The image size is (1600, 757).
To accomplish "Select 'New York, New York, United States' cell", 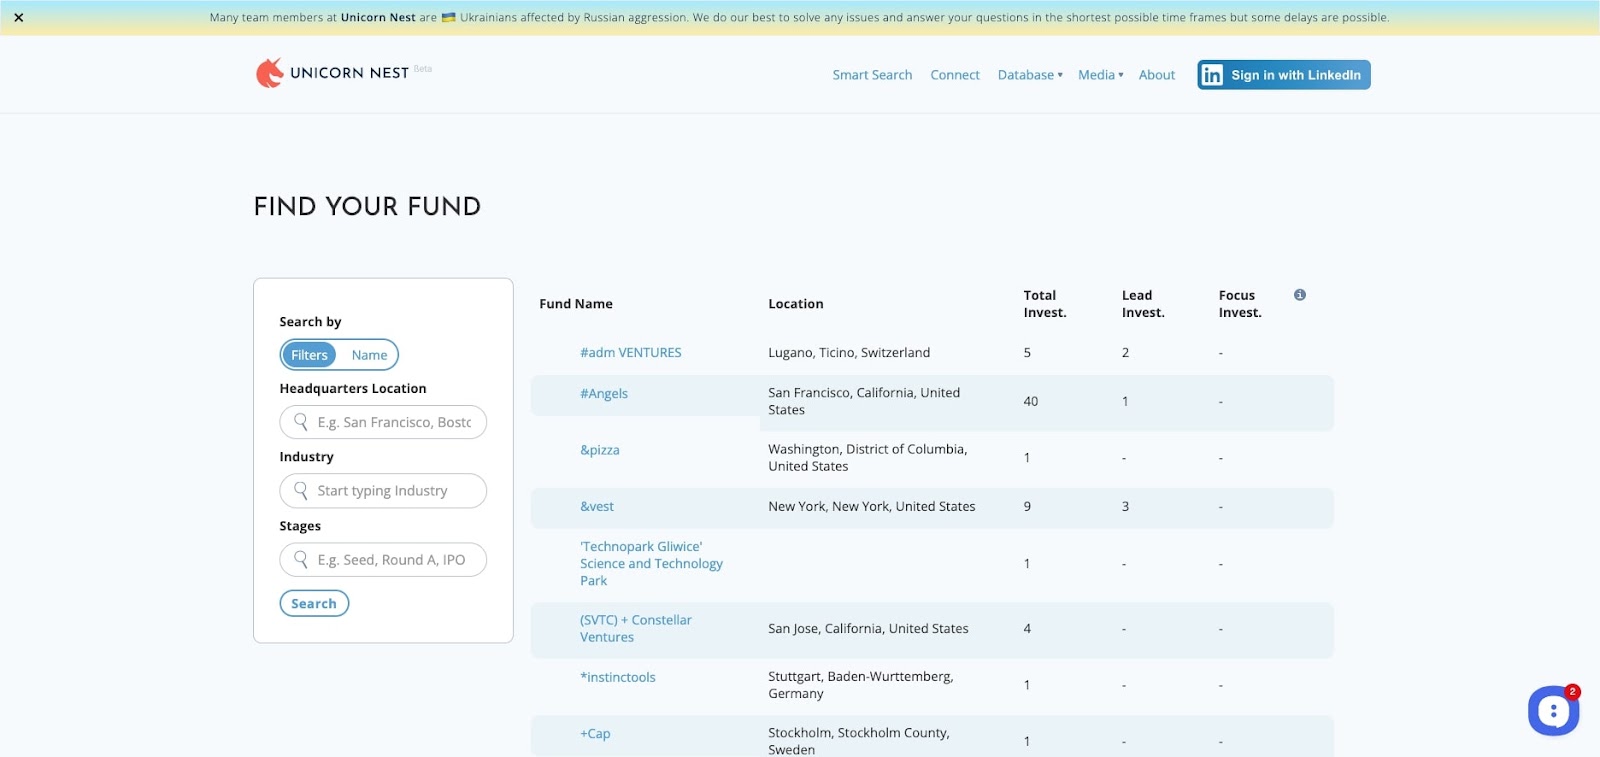I will [872, 507].
